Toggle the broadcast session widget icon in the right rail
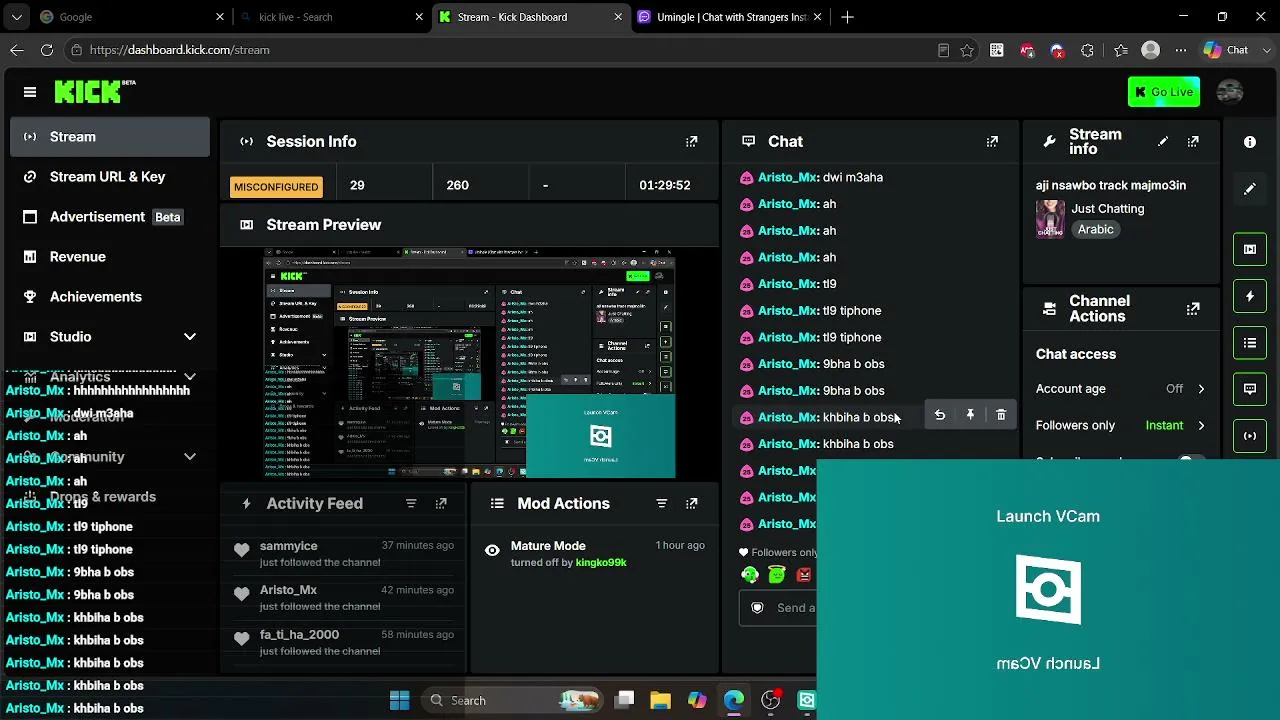The width and height of the screenshot is (1280, 720). [1250, 436]
